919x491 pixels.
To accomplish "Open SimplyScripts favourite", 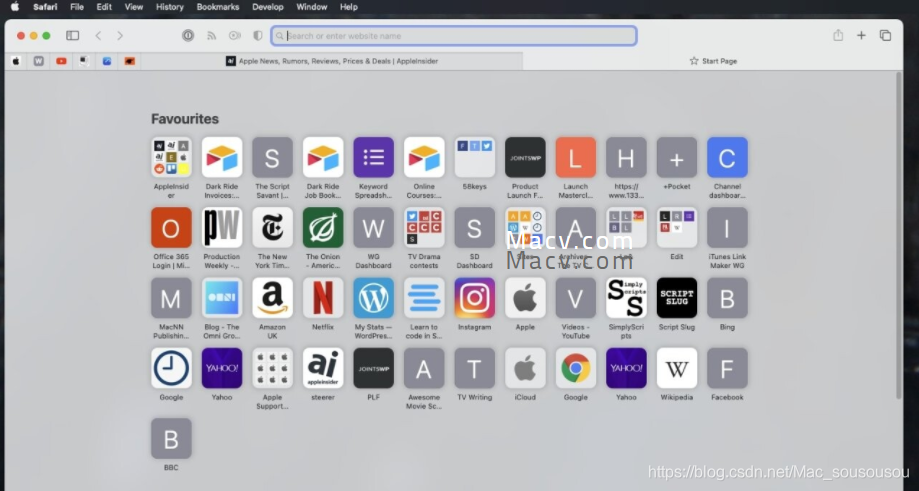I will 626,298.
